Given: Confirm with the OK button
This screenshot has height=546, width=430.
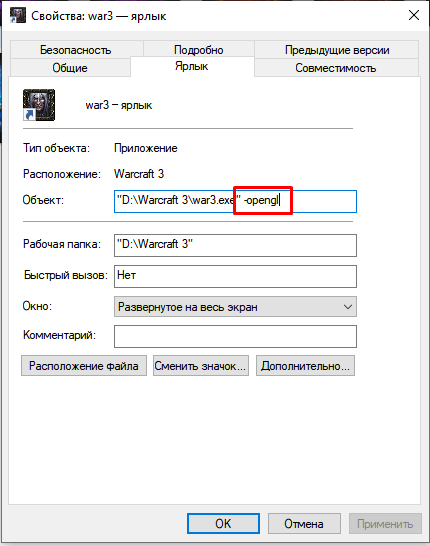Looking at the screenshot, I should (223, 523).
